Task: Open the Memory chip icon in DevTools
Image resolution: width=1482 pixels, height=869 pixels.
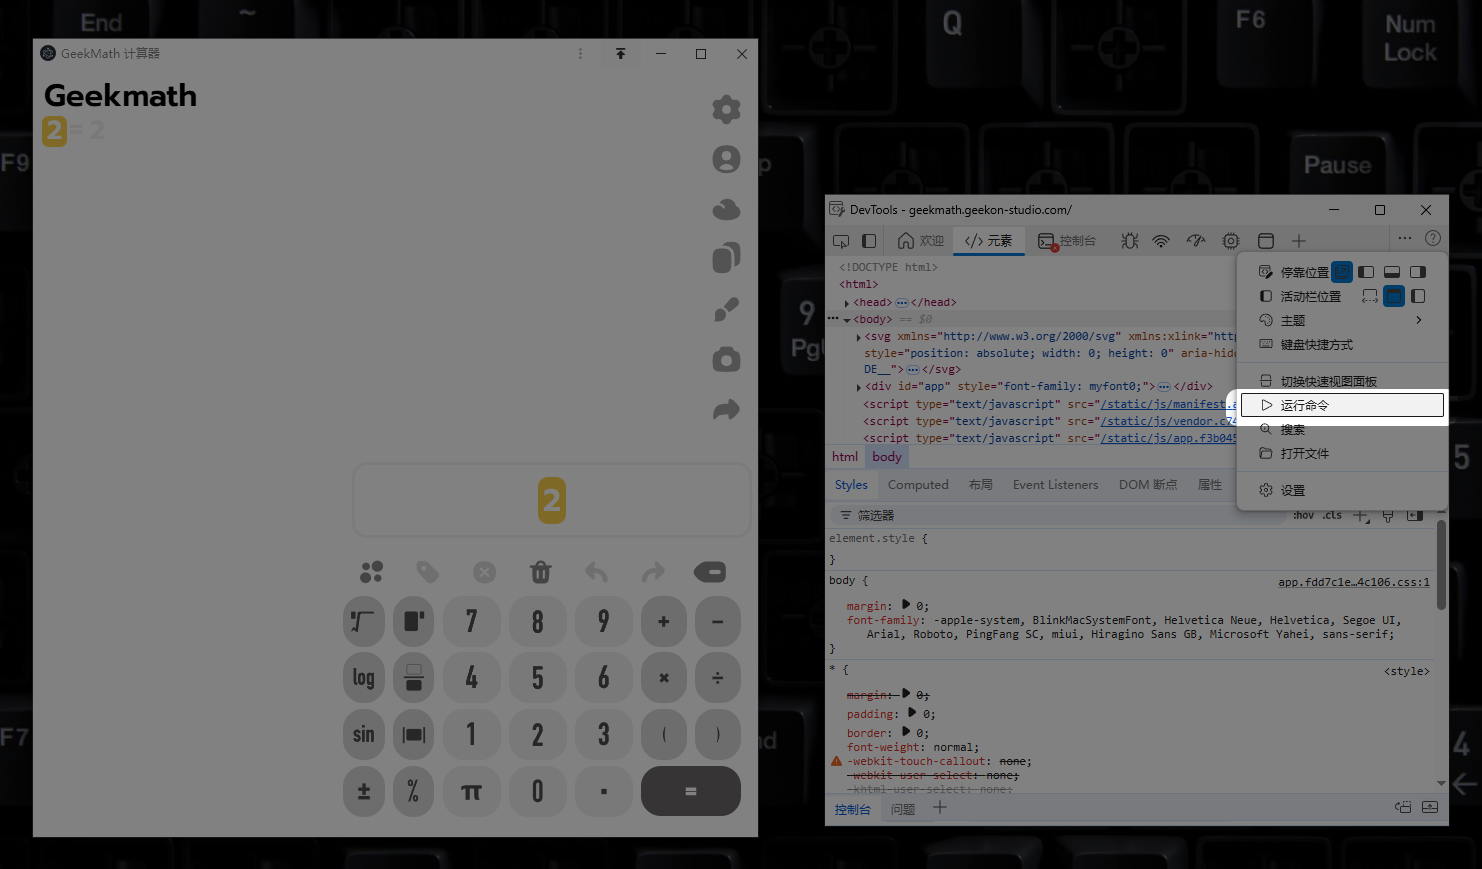Action: (1231, 241)
